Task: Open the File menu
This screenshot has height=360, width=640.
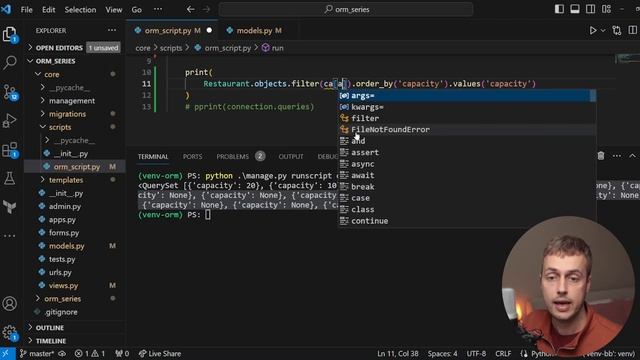Action: click(x=27, y=9)
